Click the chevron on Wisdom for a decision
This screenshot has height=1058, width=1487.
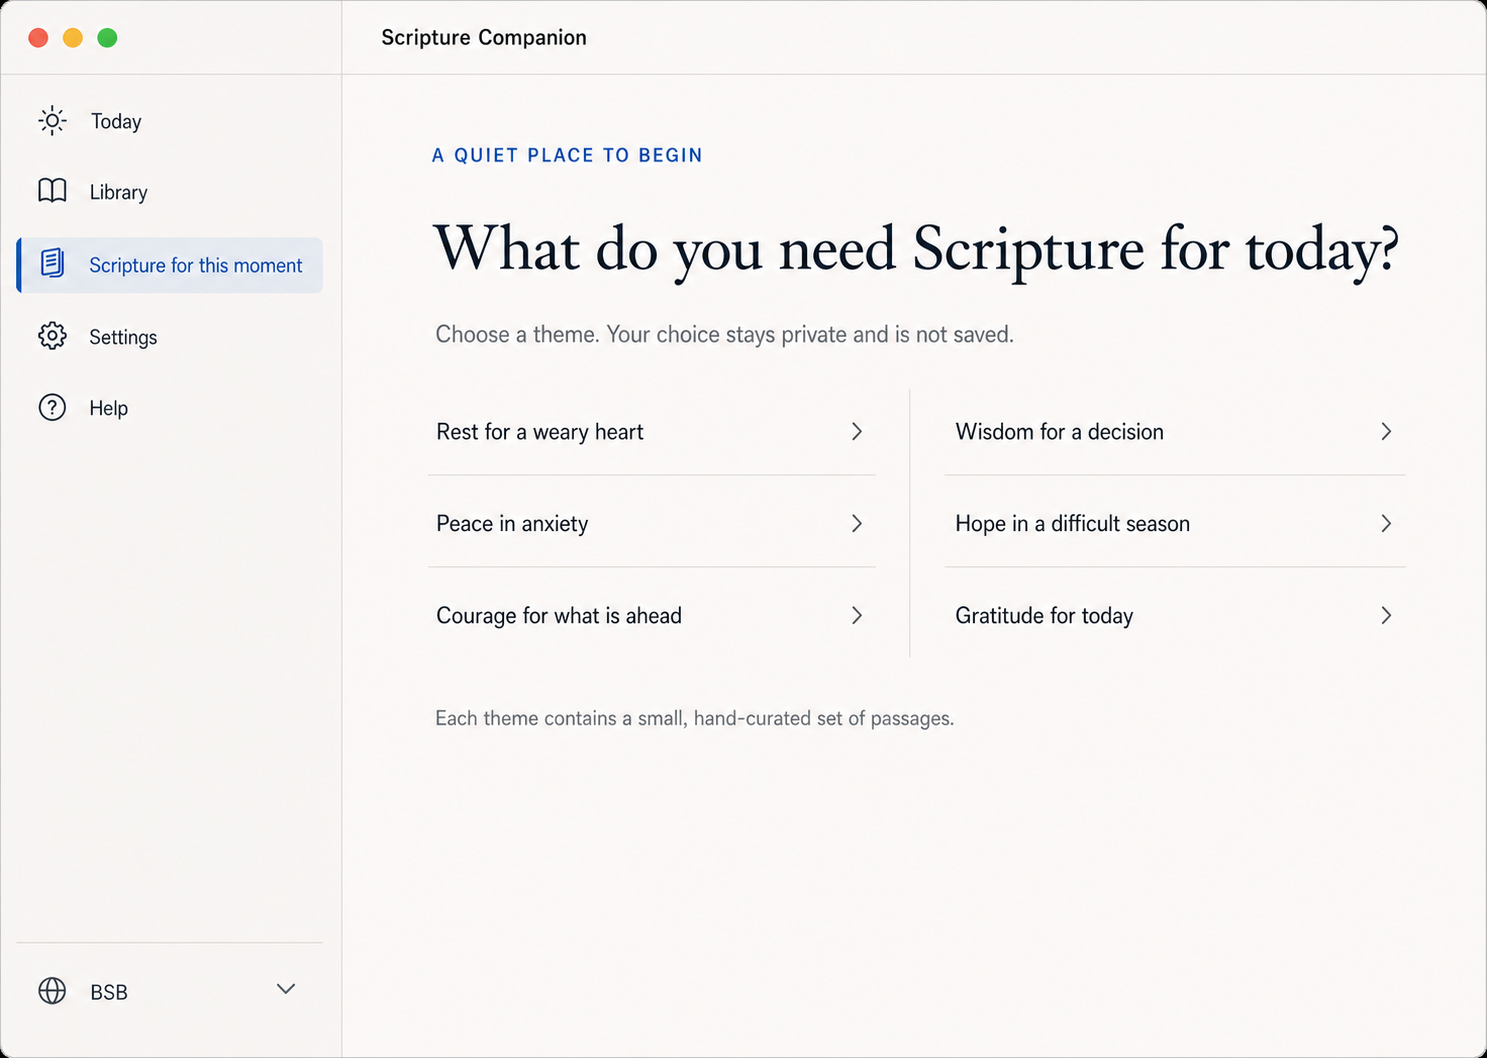coord(1386,431)
